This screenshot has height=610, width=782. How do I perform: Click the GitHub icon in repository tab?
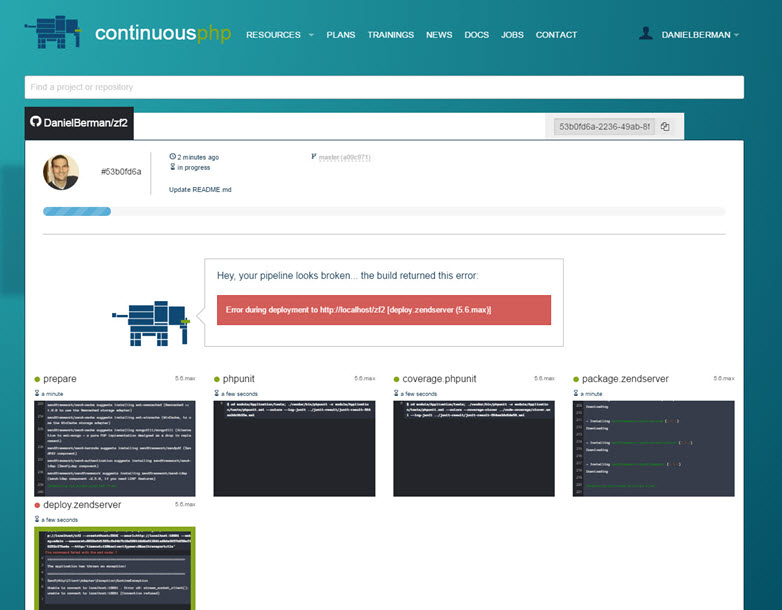(35, 123)
